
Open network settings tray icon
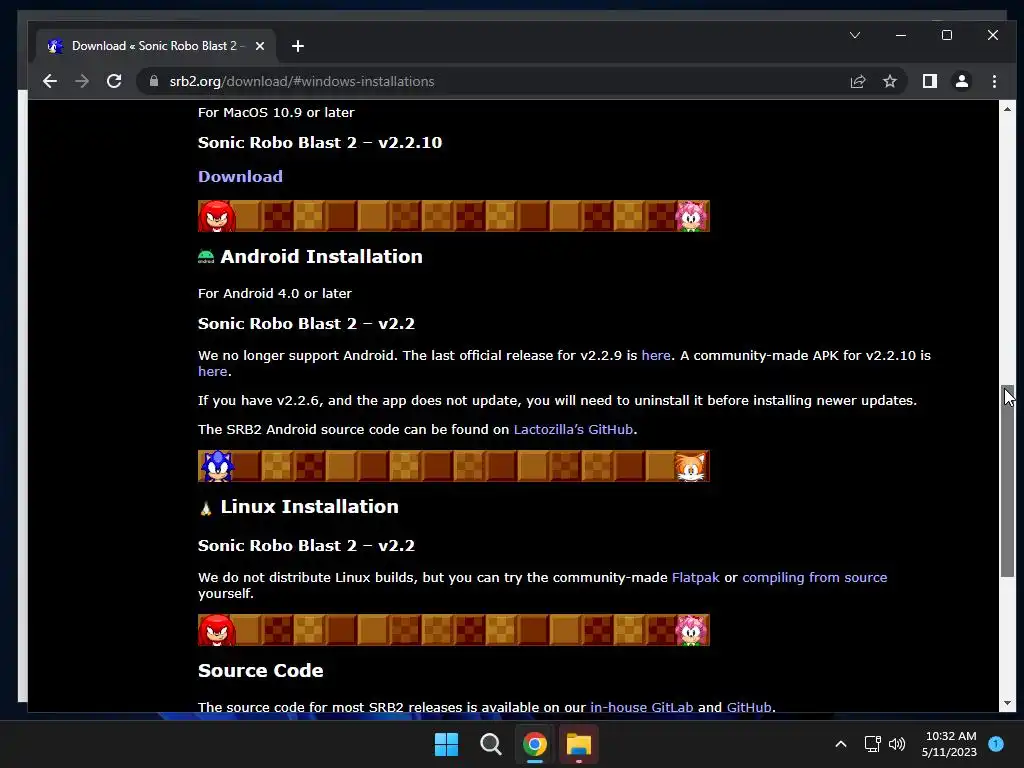tap(872, 744)
